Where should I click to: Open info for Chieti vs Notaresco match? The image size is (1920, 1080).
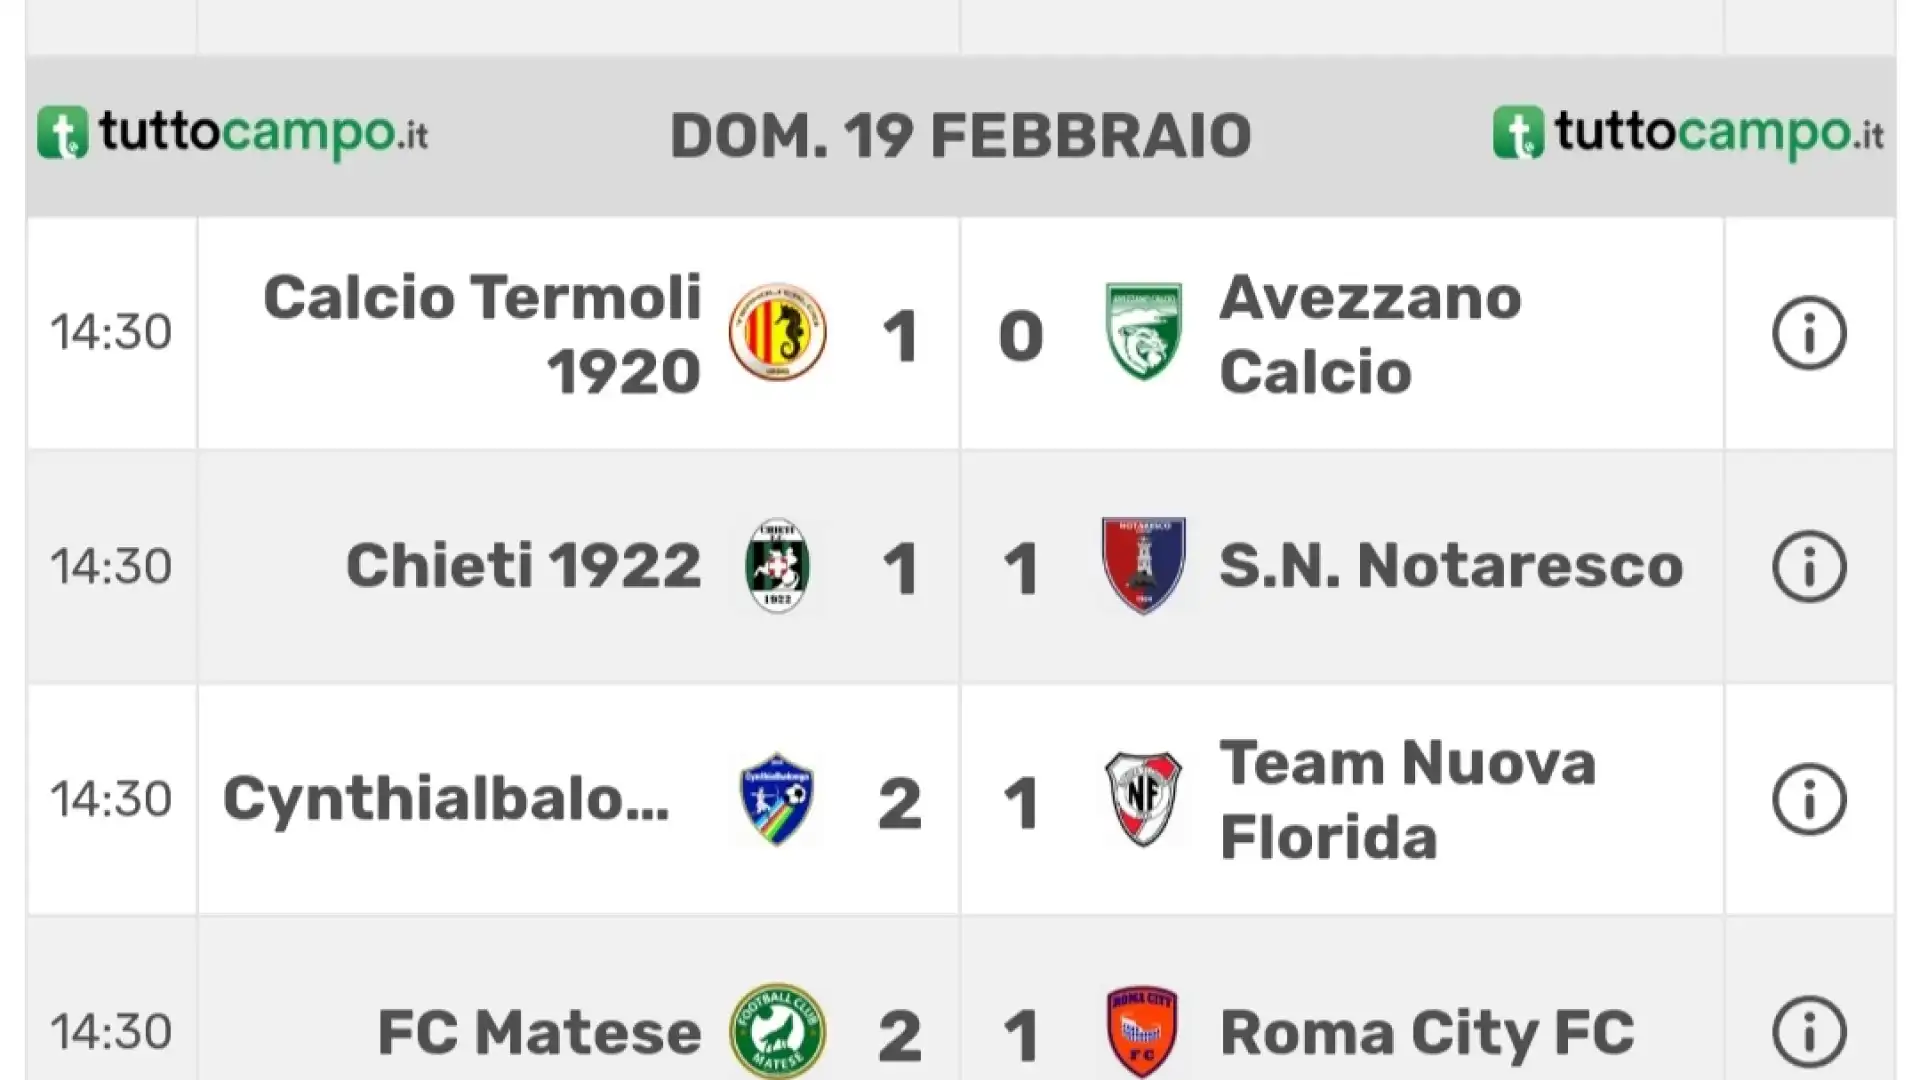point(1809,566)
